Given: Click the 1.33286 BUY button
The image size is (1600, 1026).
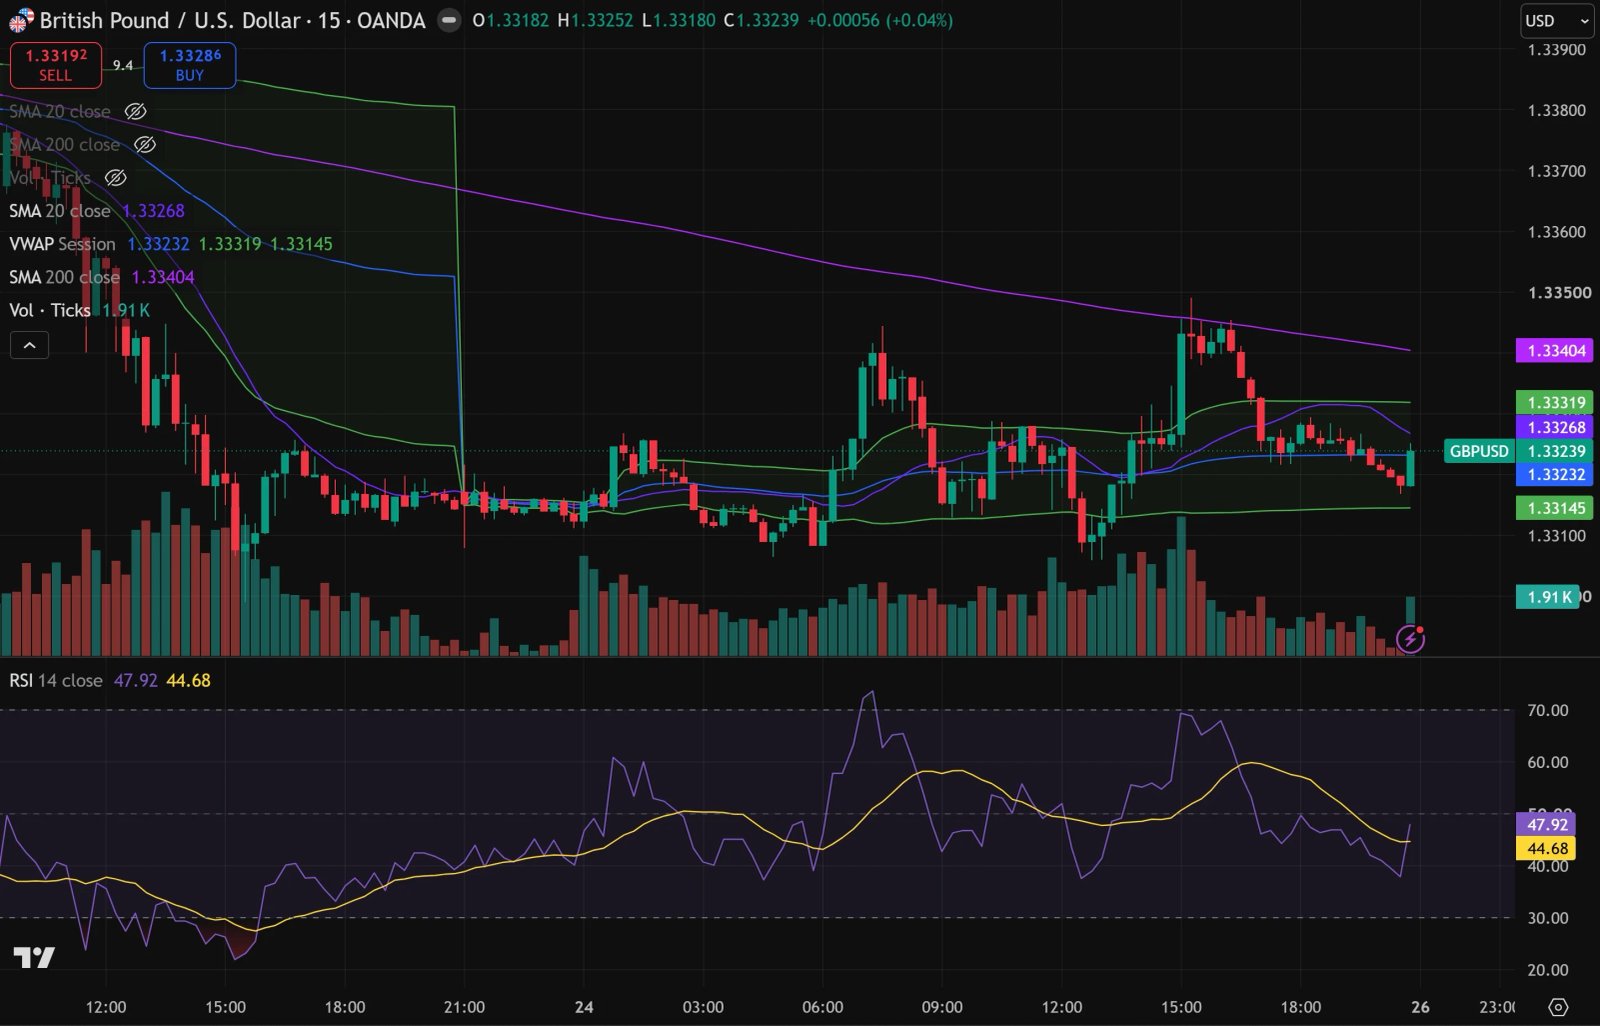Looking at the screenshot, I should (190, 65).
